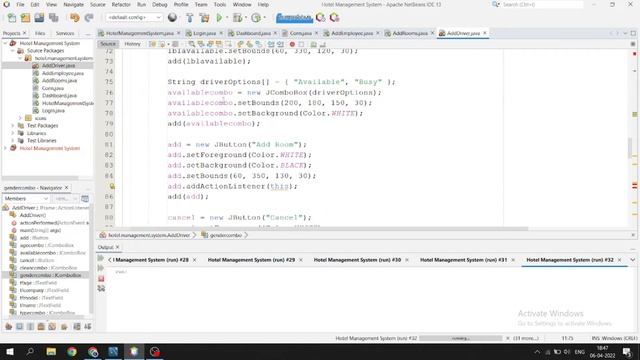The width and height of the screenshot is (640, 360).
Task: Click the last sort icon at Navigator bottom
Action: coord(88,327)
